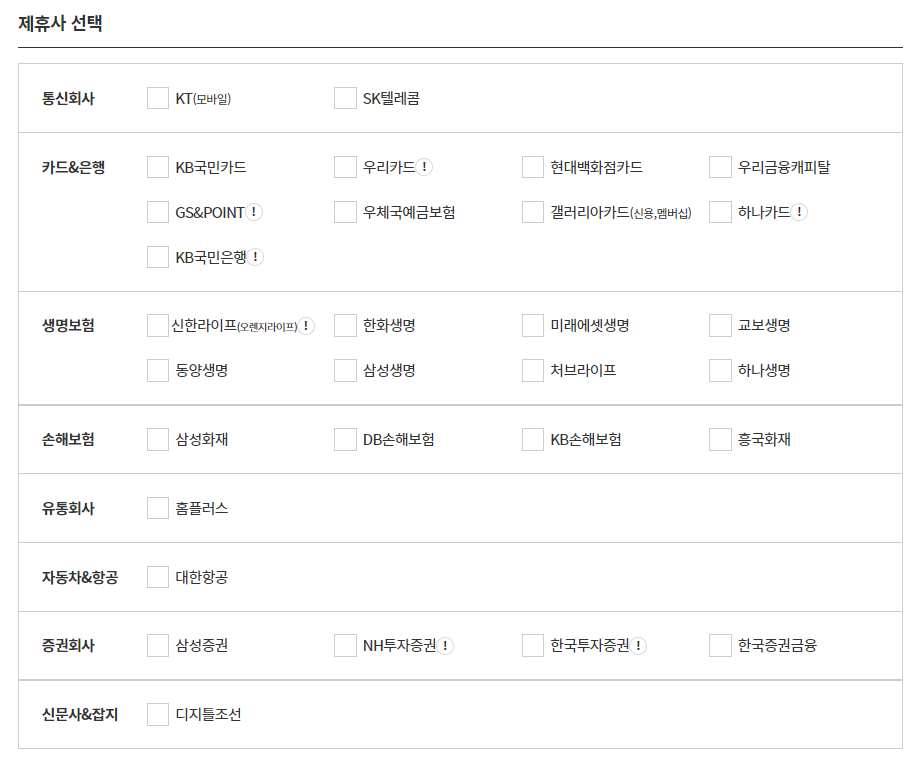Open the info icon beside NH투자증권
919x771 pixels.
tap(445, 646)
